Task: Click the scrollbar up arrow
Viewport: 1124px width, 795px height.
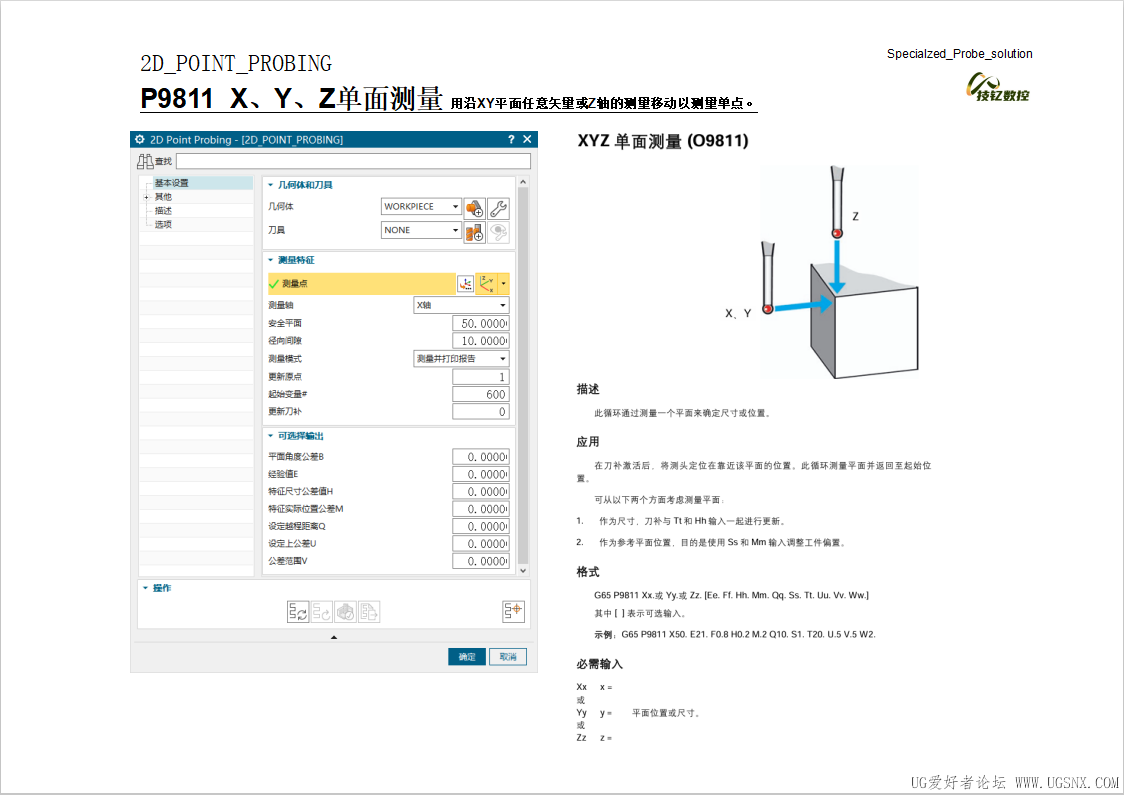Action: point(523,182)
